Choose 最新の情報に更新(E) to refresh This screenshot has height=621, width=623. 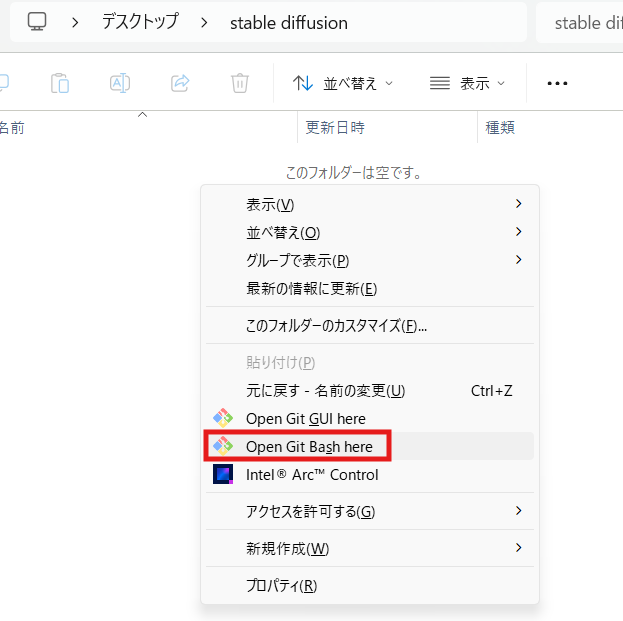click(x=370, y=288)
